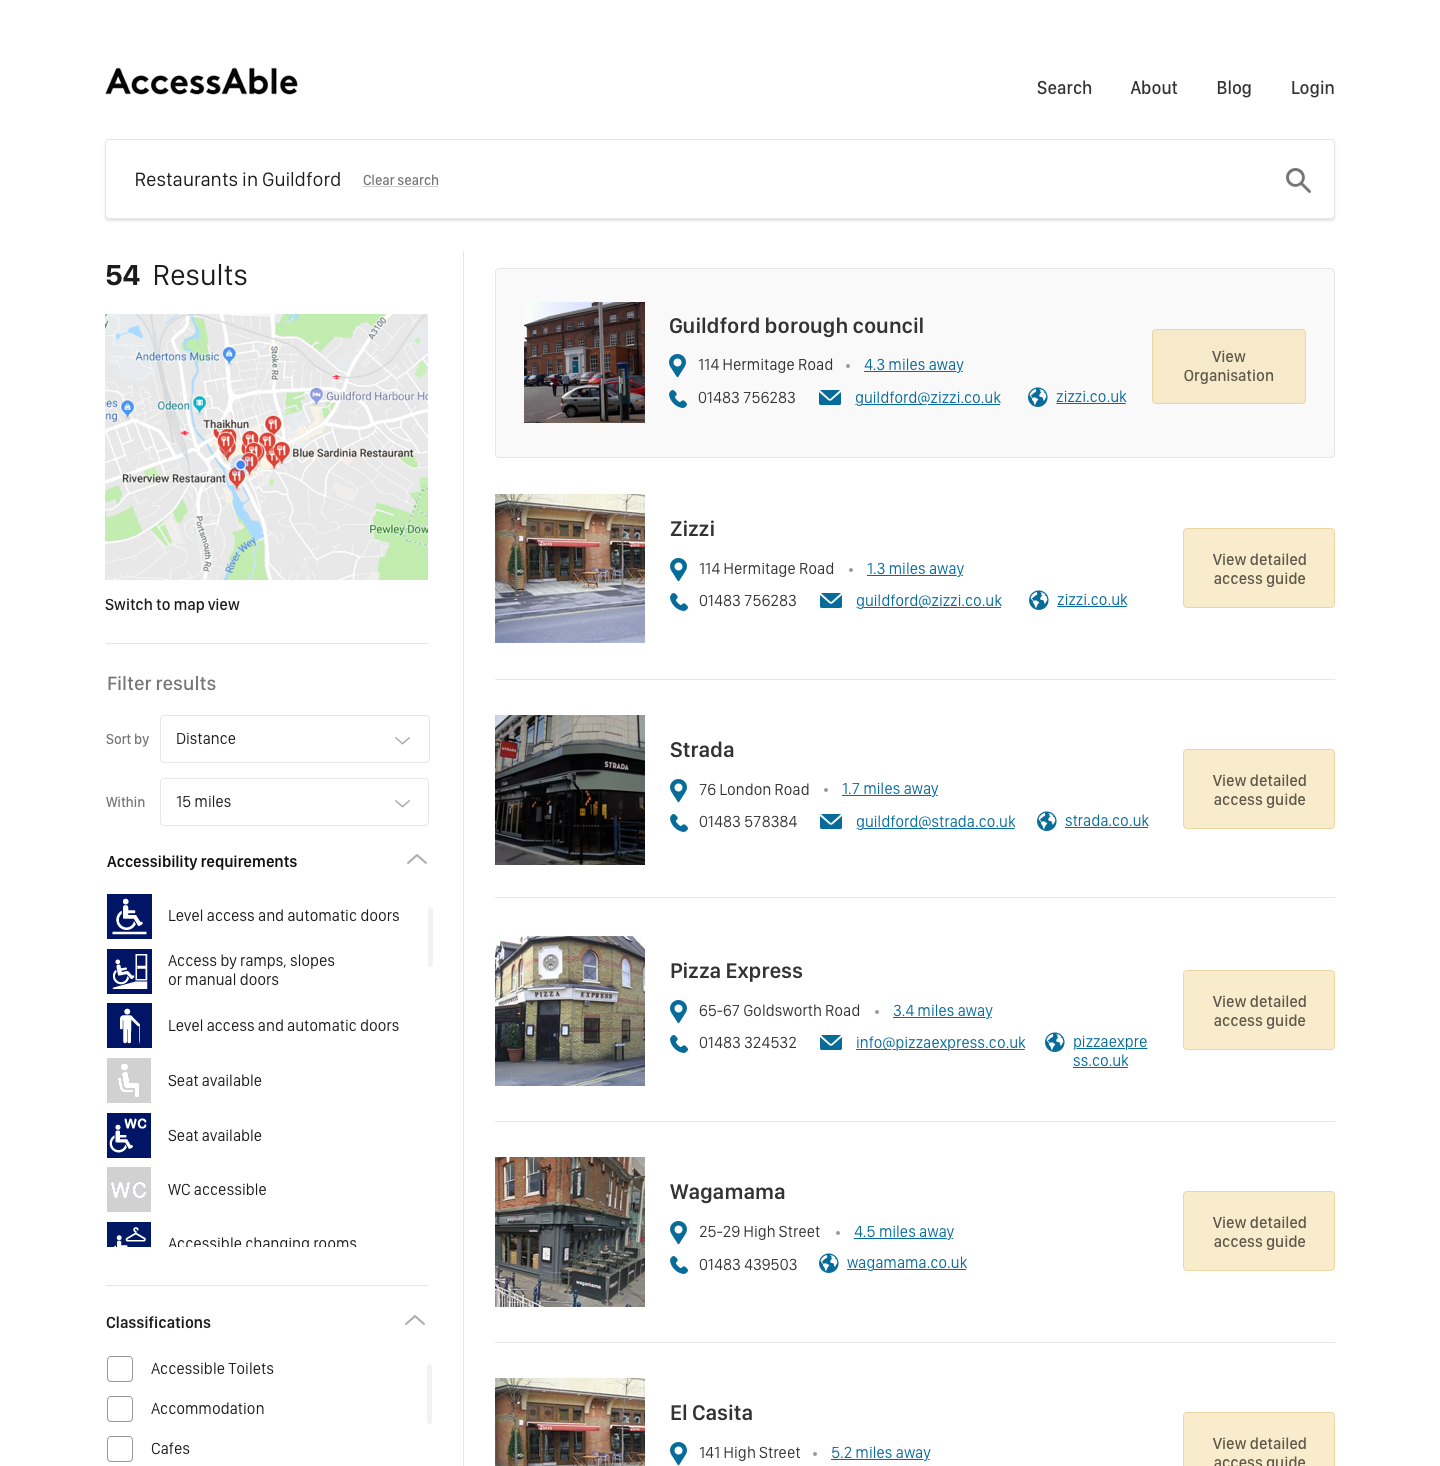Viewport: 1440px width, 1466px height.
Task: Open the Zizzi restaurant photo
Action: [x=570, y=568]
